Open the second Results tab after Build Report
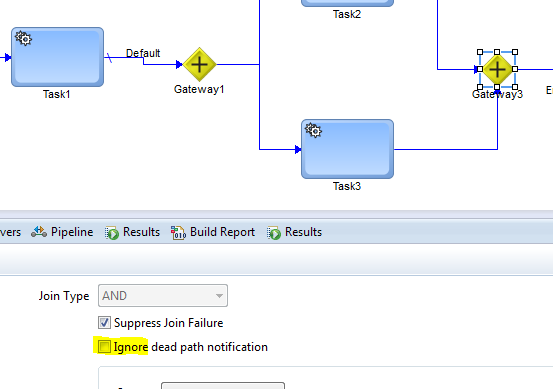 point(294,232)
